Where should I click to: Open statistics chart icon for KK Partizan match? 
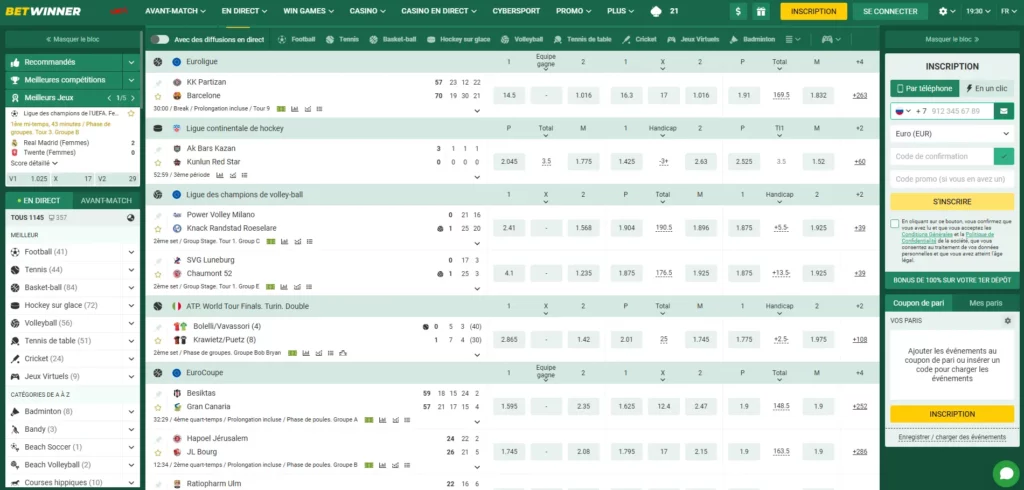[x=295, y=108]
